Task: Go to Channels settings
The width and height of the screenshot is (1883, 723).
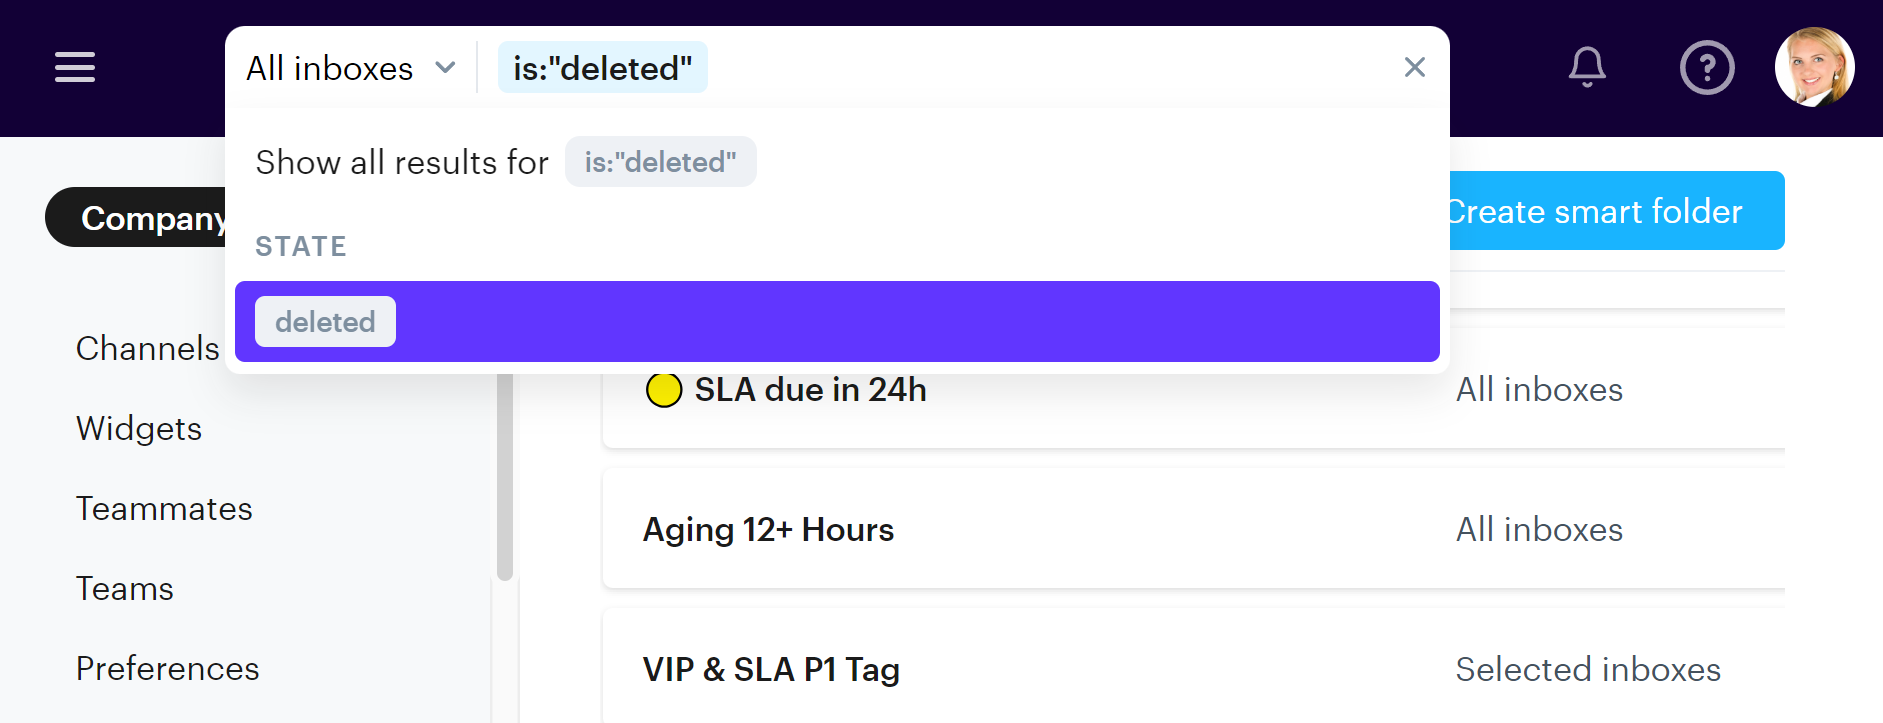Action: pyautogui.click(x=147, y=348)
